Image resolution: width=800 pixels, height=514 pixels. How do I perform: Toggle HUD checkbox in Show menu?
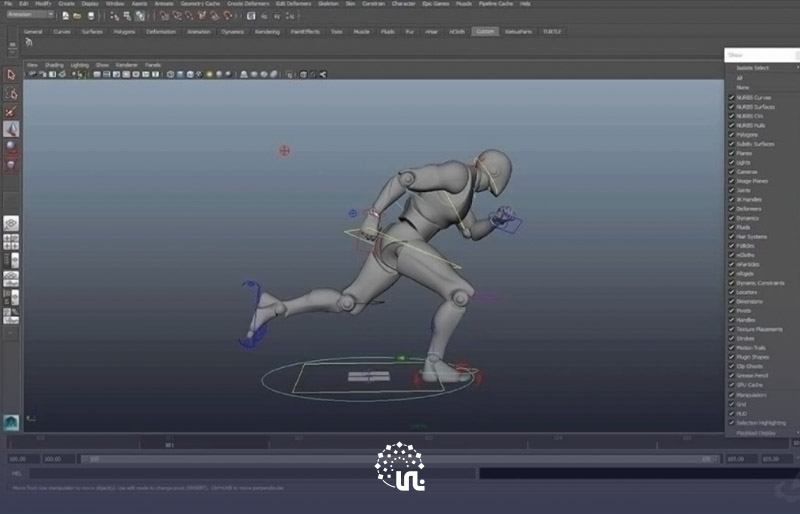[731, 413]
